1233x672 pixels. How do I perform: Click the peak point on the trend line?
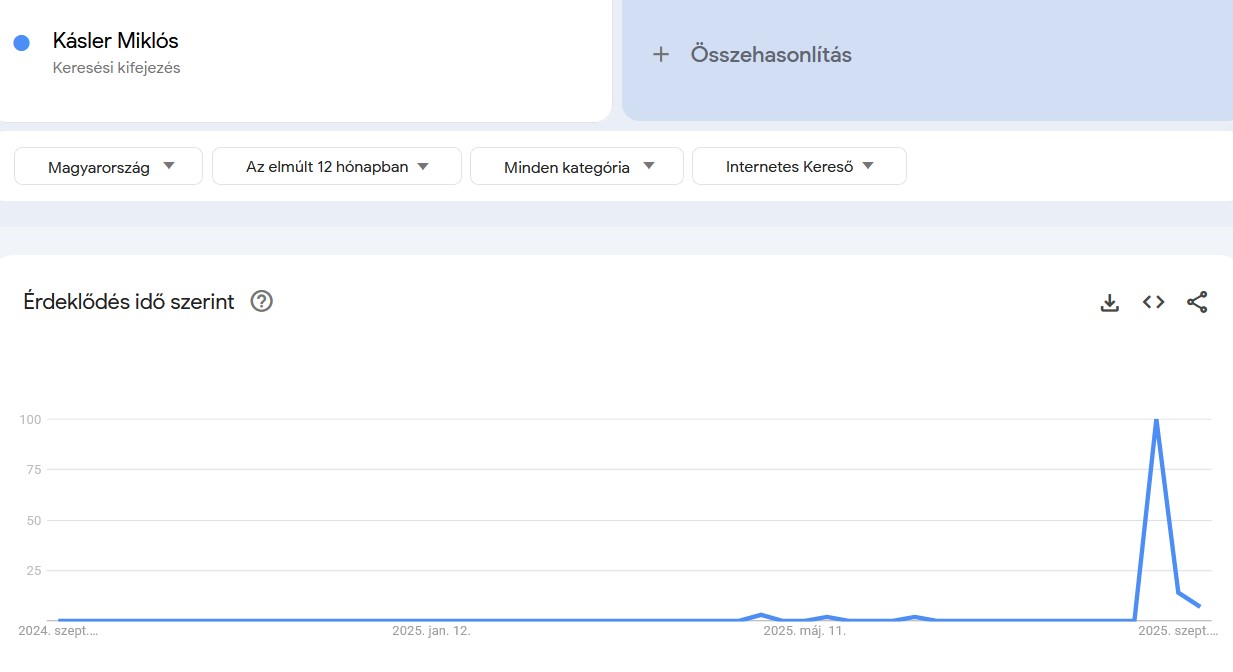[x=1157, y=421]
